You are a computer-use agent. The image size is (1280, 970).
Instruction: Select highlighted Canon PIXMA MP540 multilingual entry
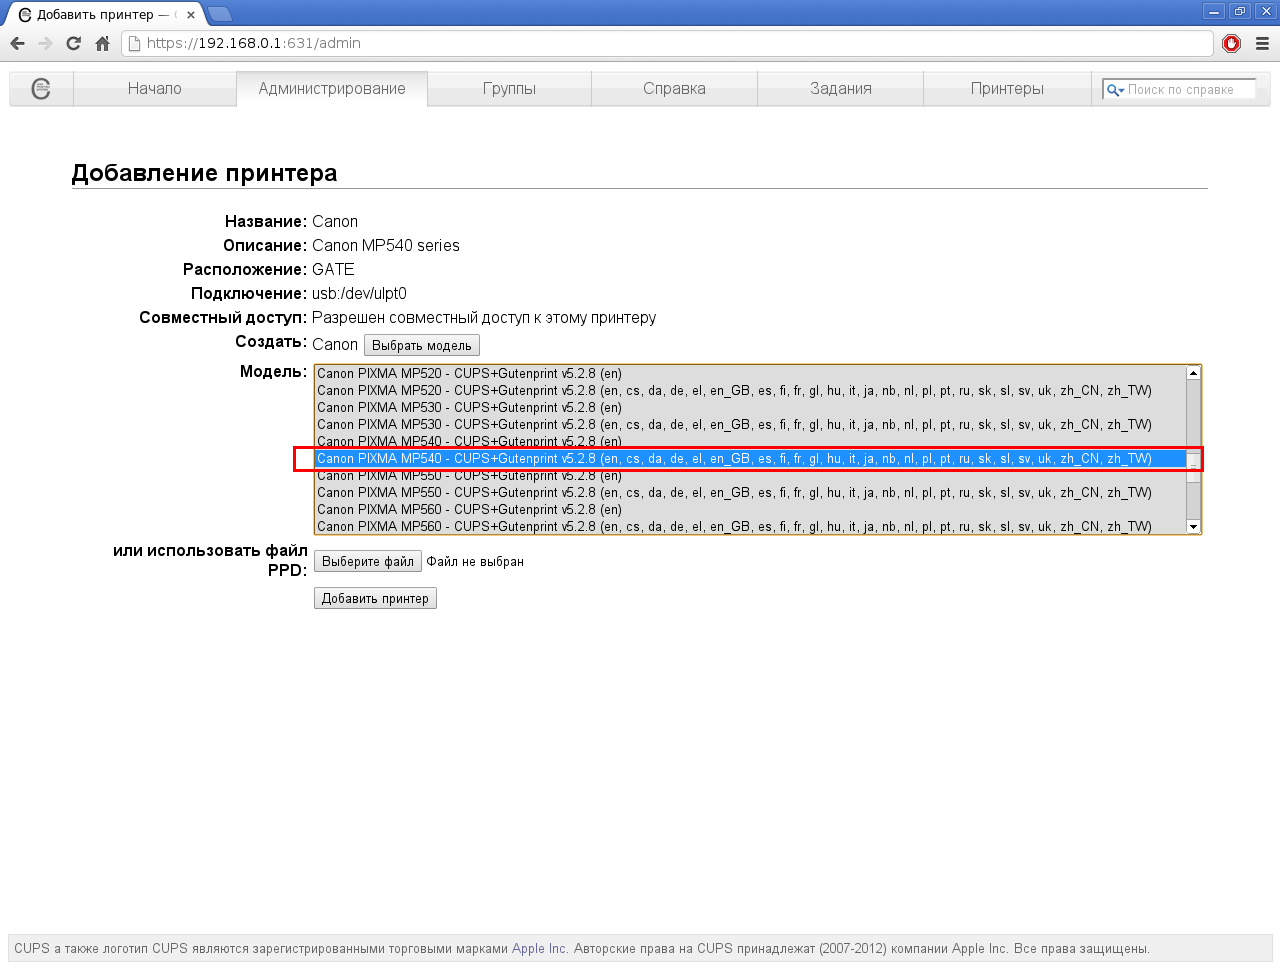click(750, 459)
